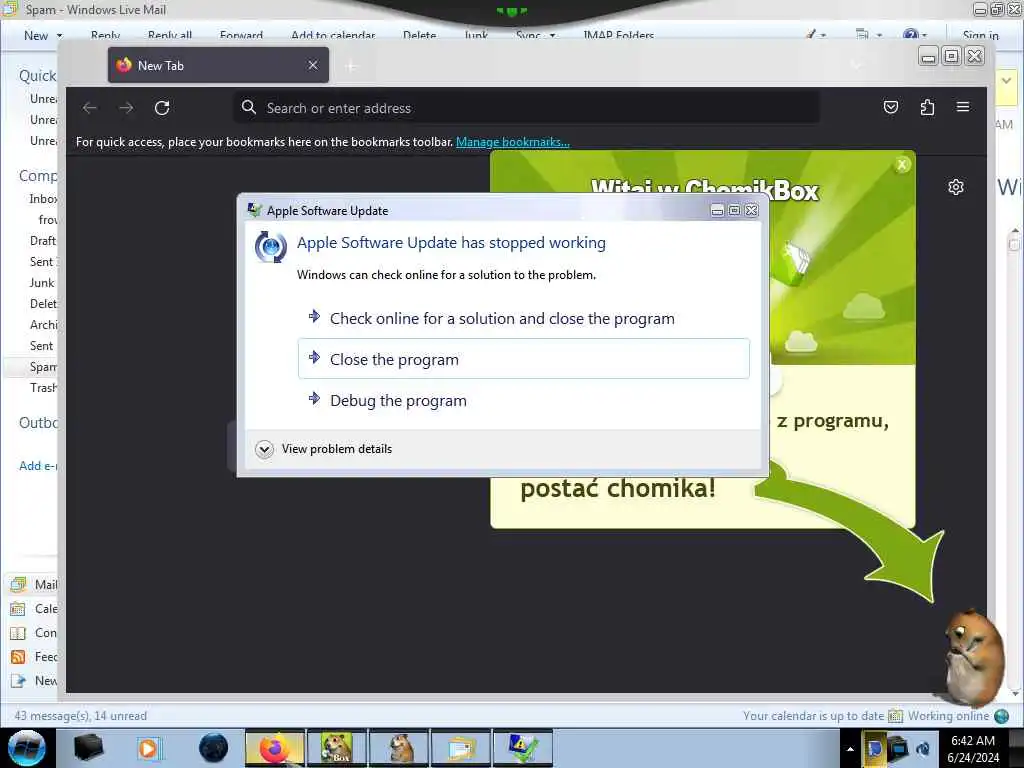Open the media player taskbar icon
The width and height of the screenshot is (1024, 768).
pos(149,748)
